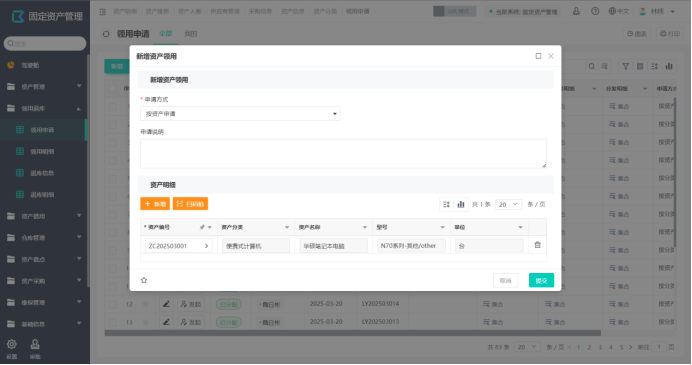Image resolution: width=692 pixels, height=365 pixels.
Task: Click the refresh icon beside 领用申请 title
Action: pos(106,34)
